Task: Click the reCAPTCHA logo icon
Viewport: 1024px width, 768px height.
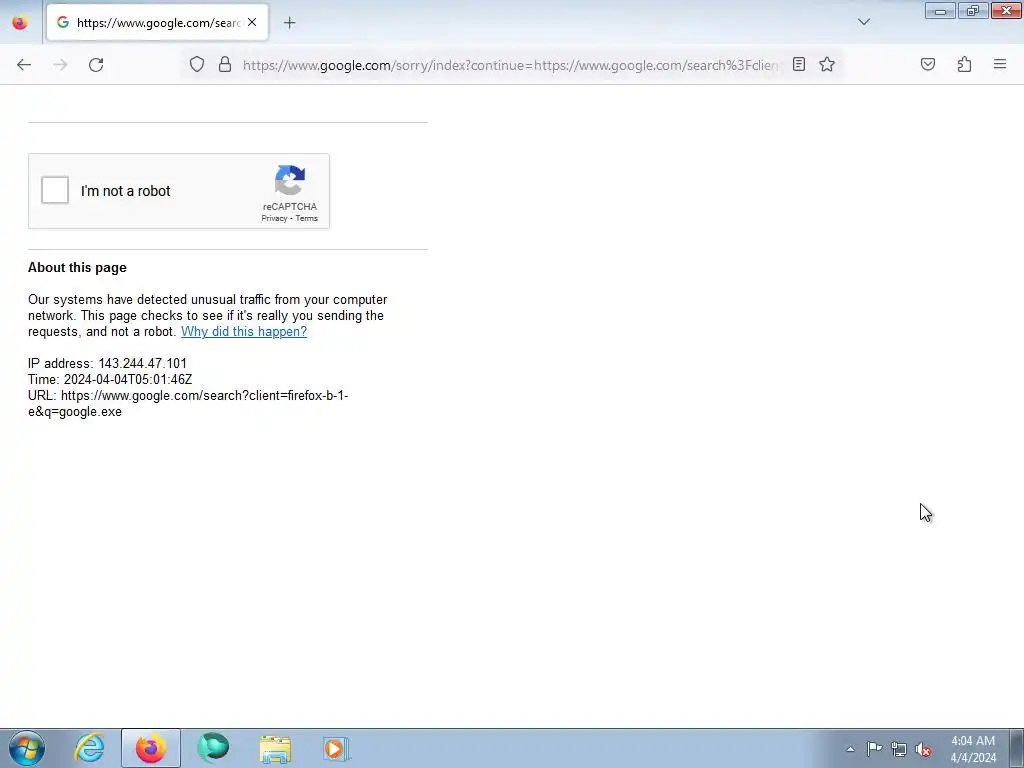Action: click(x=290, y=180)
